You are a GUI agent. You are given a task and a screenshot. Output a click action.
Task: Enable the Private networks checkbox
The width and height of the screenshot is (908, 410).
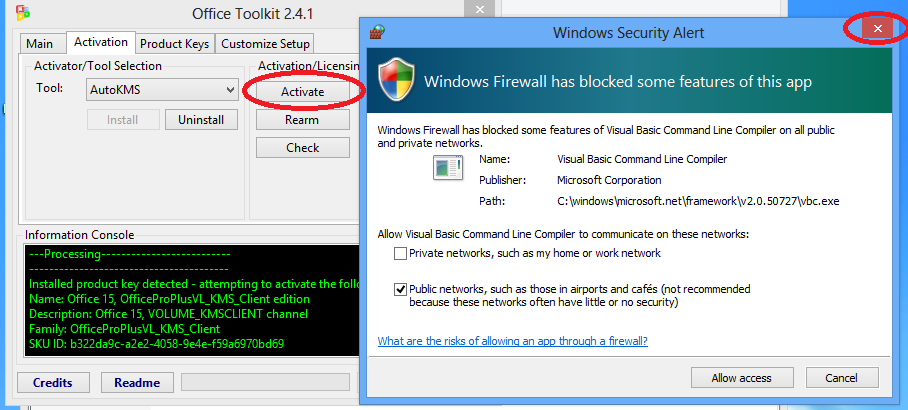click(401, 254)
